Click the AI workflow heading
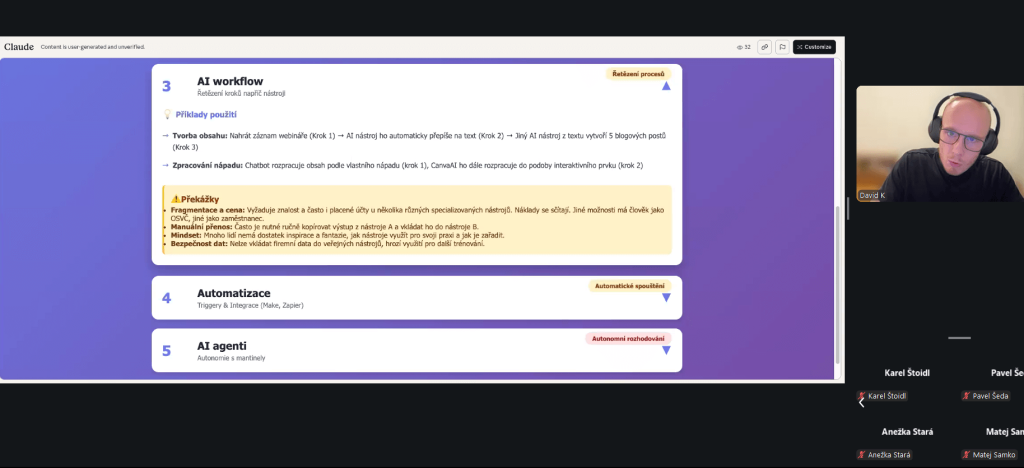Screen dimensions: 1024x468 click(x=230, y=82)
